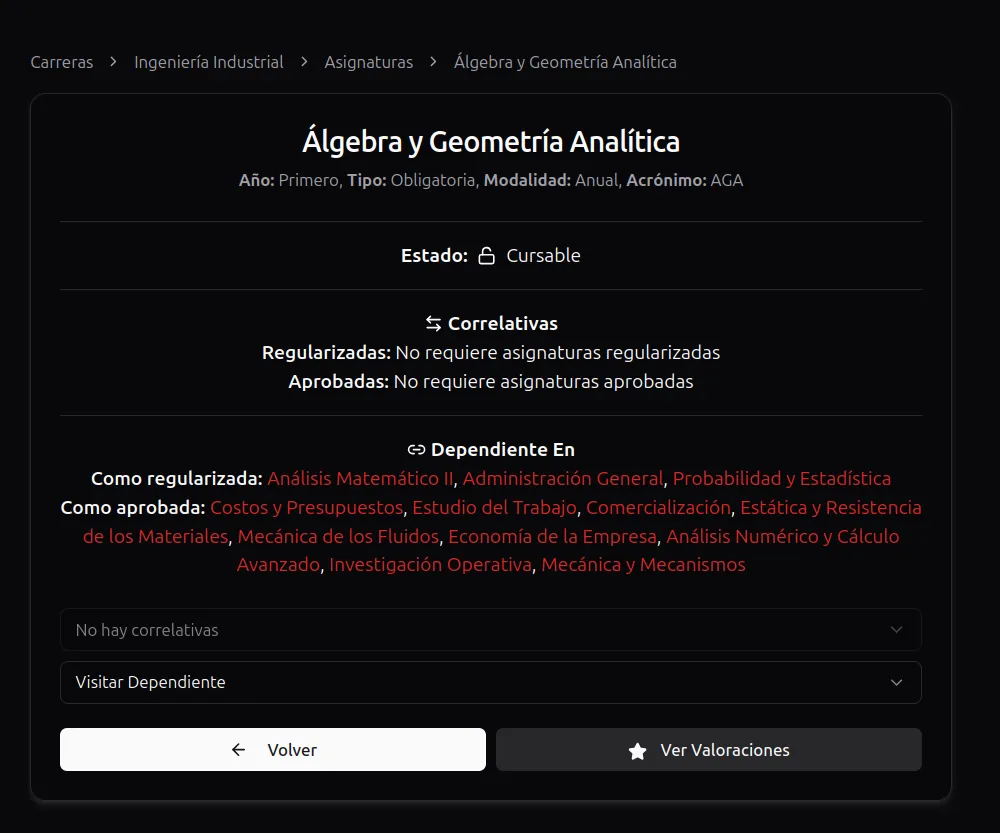Viewport: 1000px width, 833px height.
Task: Go to Carreras in the breadcrumb
Action: (62, 62)
